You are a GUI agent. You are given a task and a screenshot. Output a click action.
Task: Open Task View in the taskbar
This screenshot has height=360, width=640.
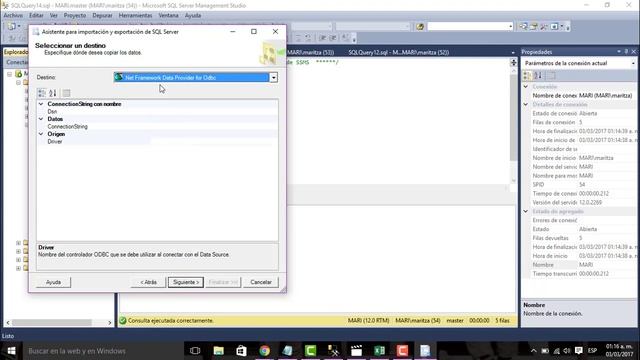[x=195, y=351]
